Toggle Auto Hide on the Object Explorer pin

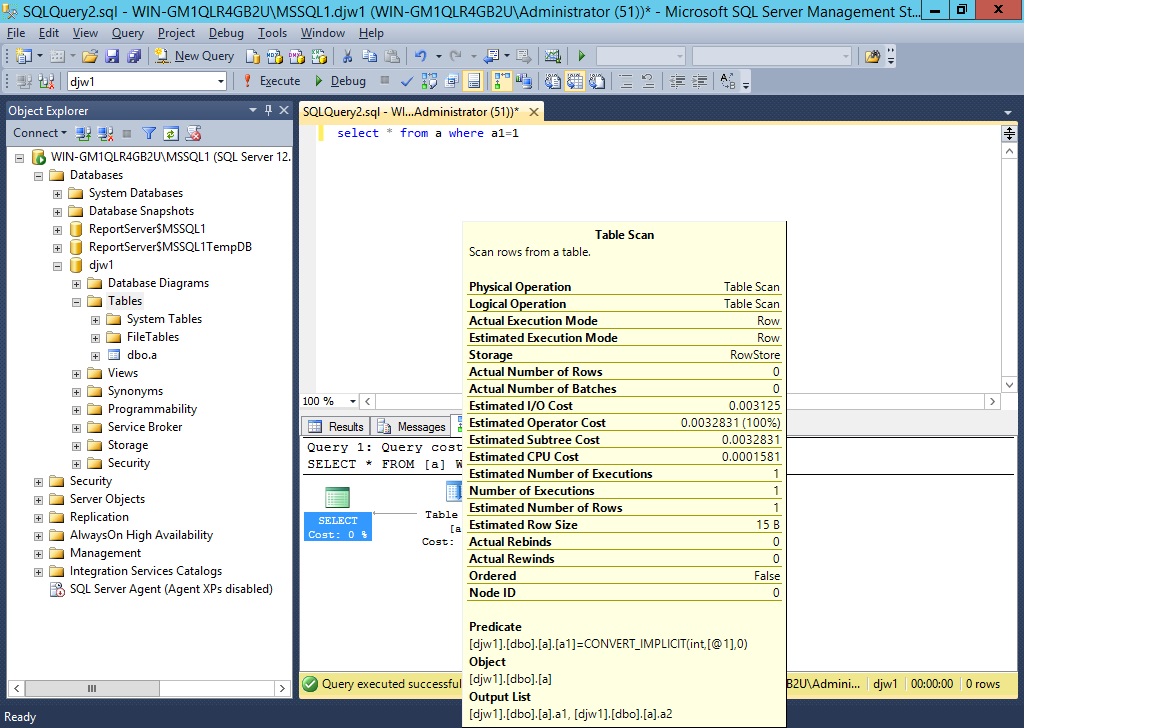click(269, 110)
